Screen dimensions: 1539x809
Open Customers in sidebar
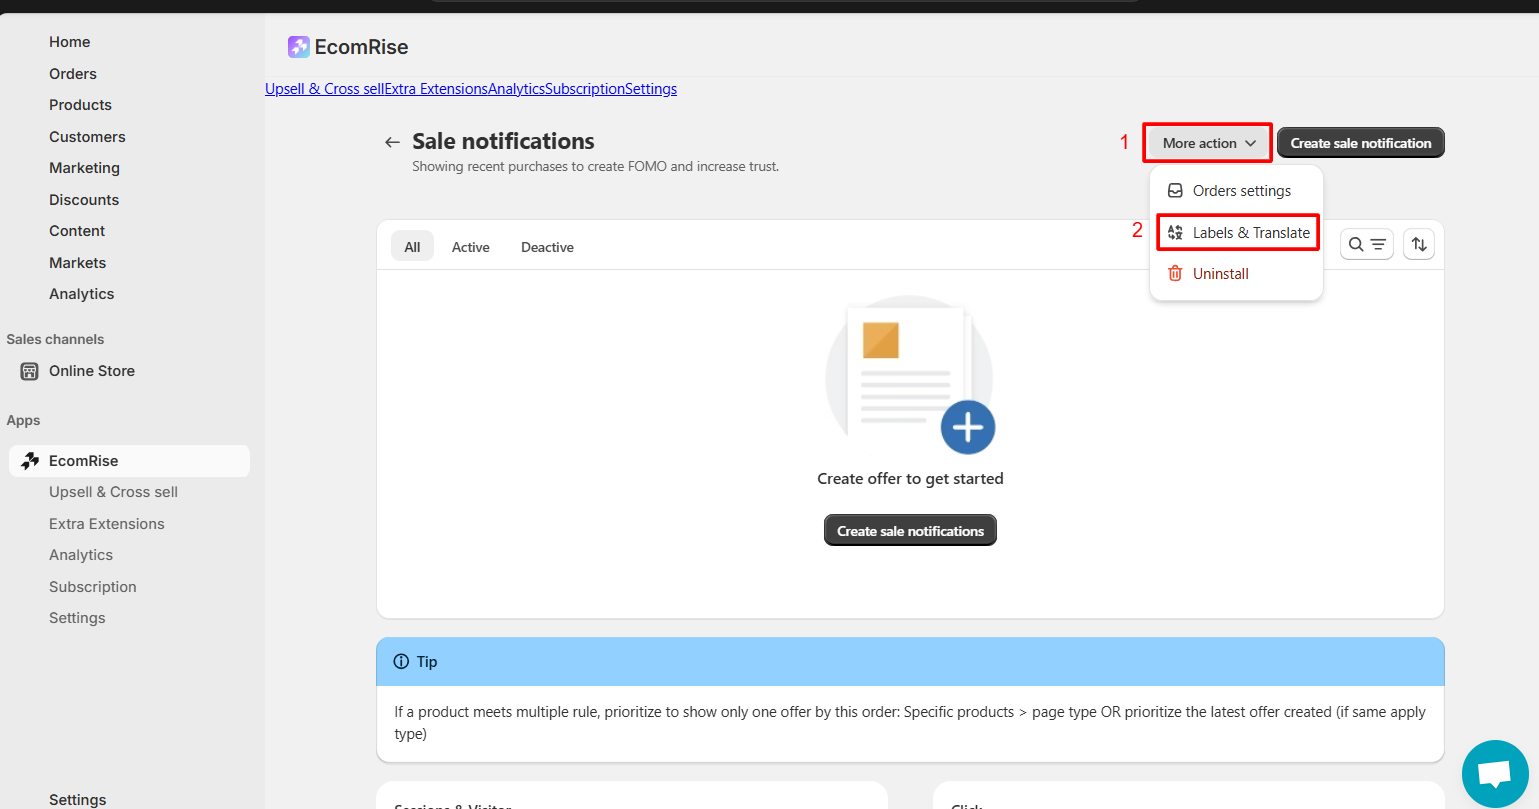[87, 137]
